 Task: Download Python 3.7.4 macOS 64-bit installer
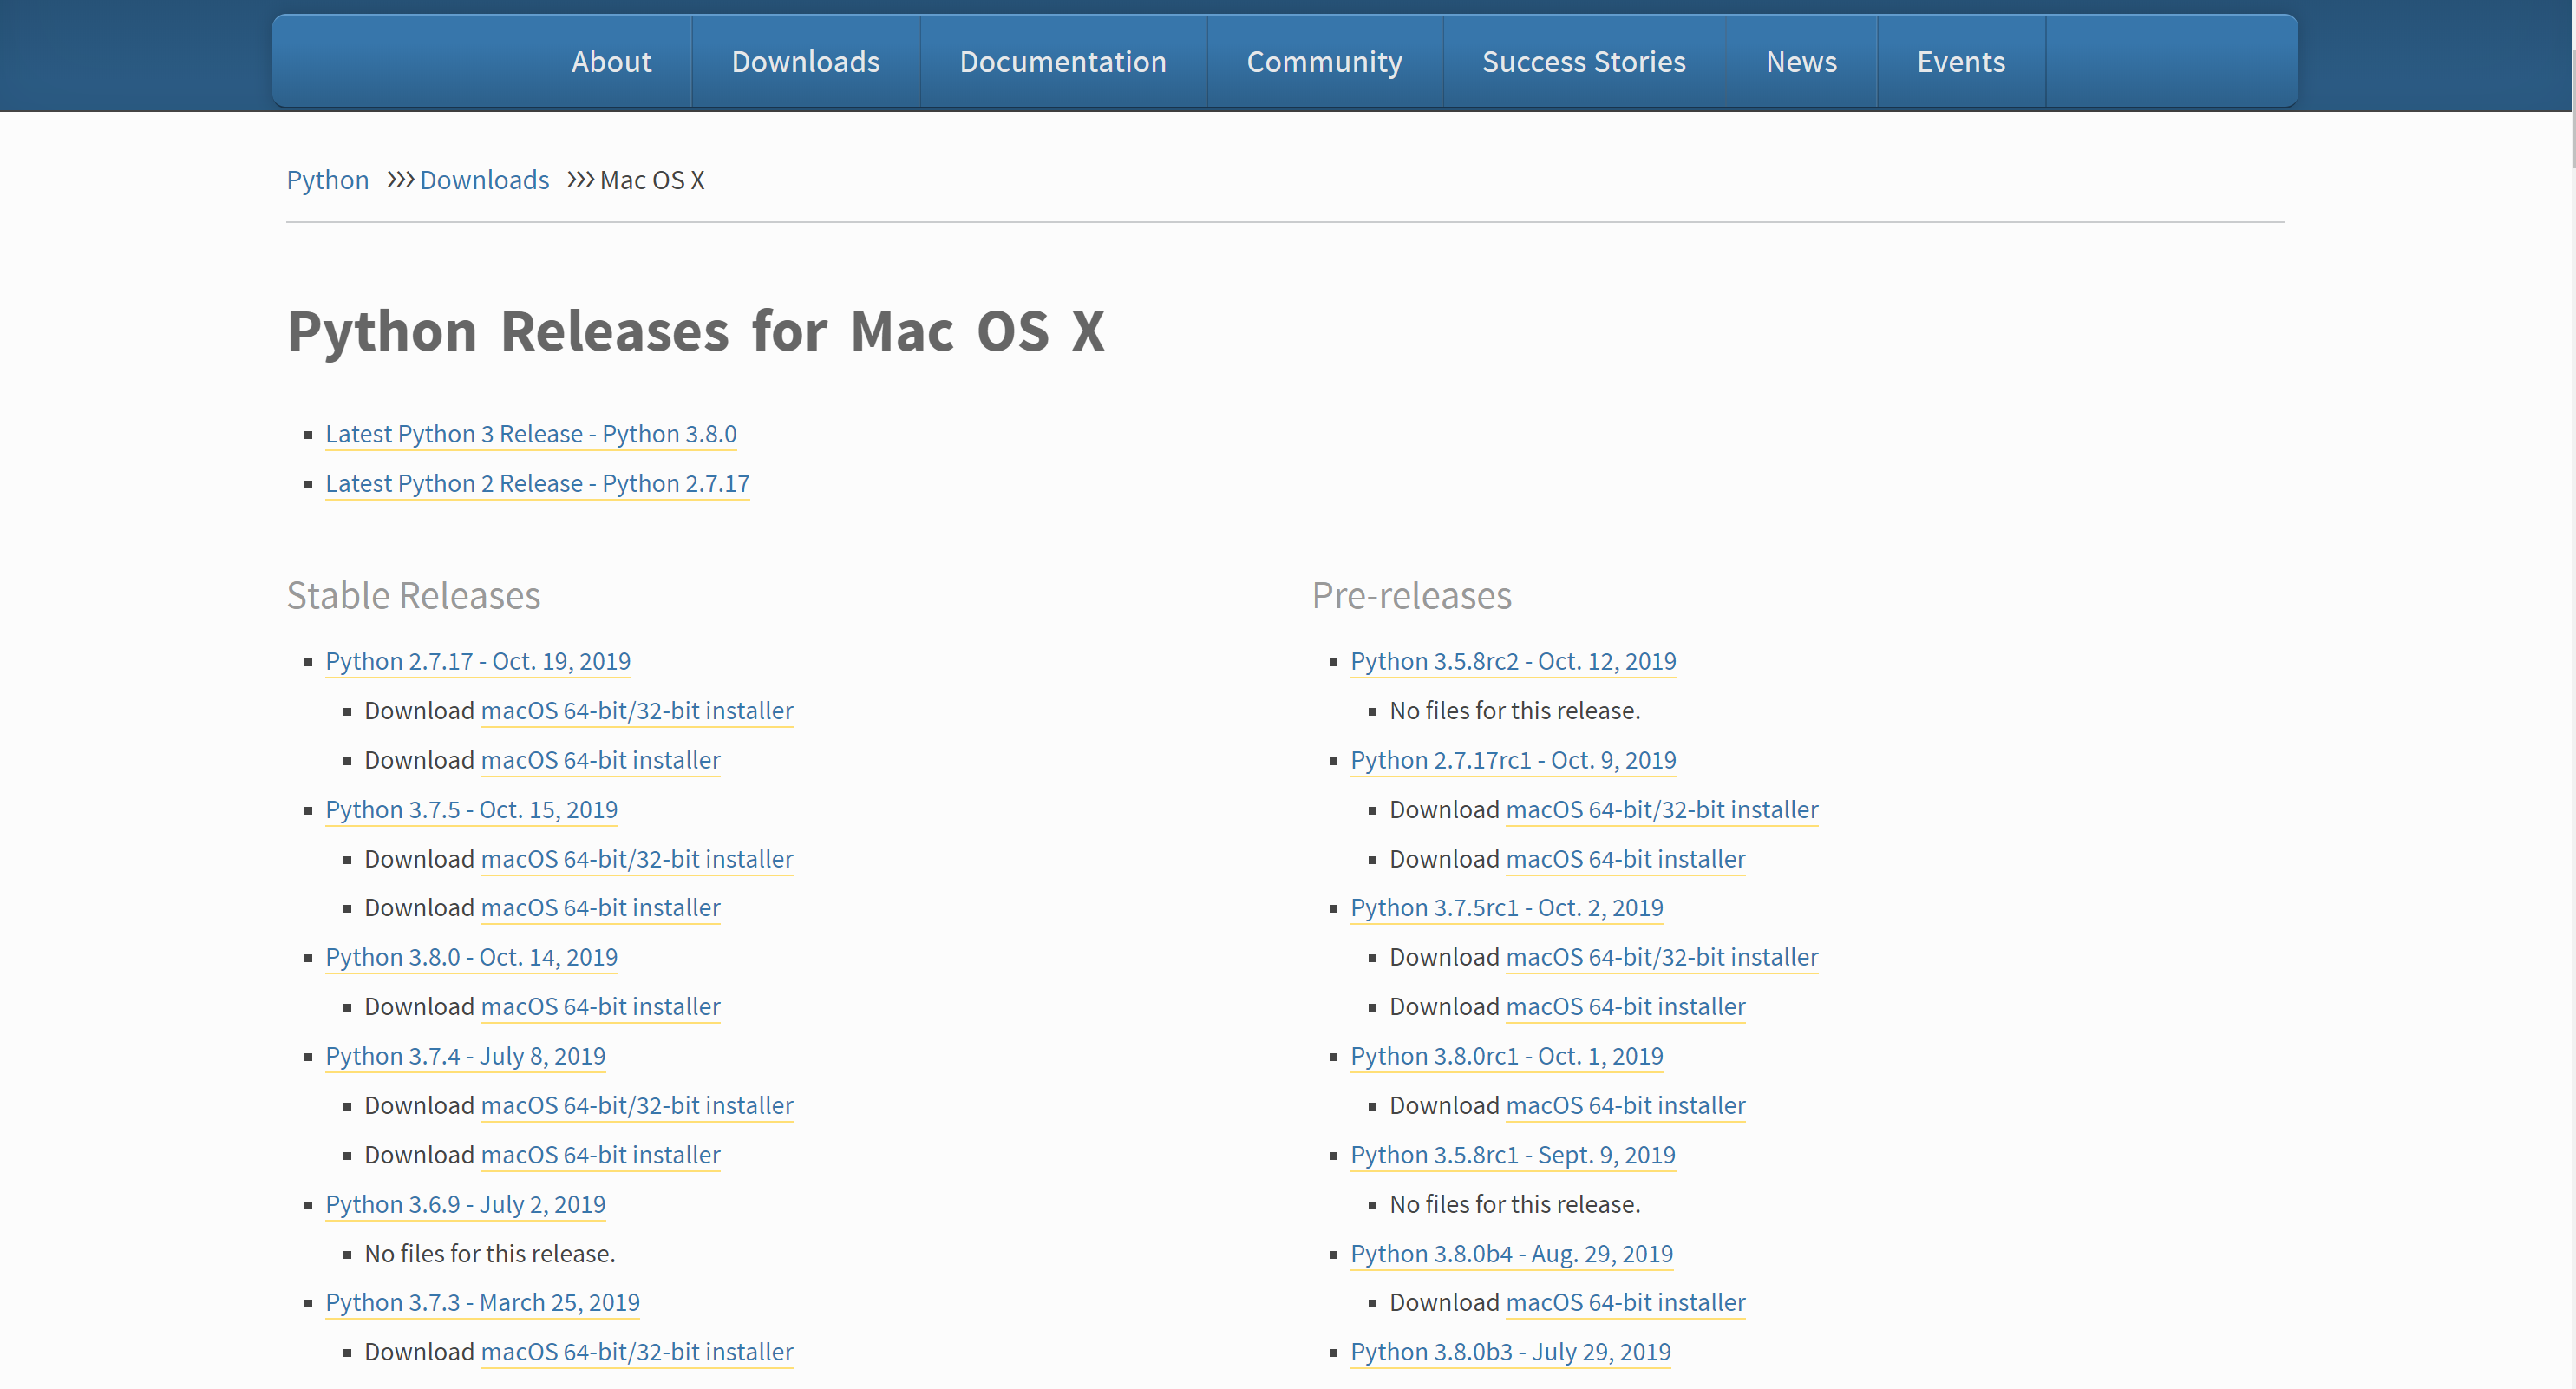pyautogui.click(x=600, y=1155)
